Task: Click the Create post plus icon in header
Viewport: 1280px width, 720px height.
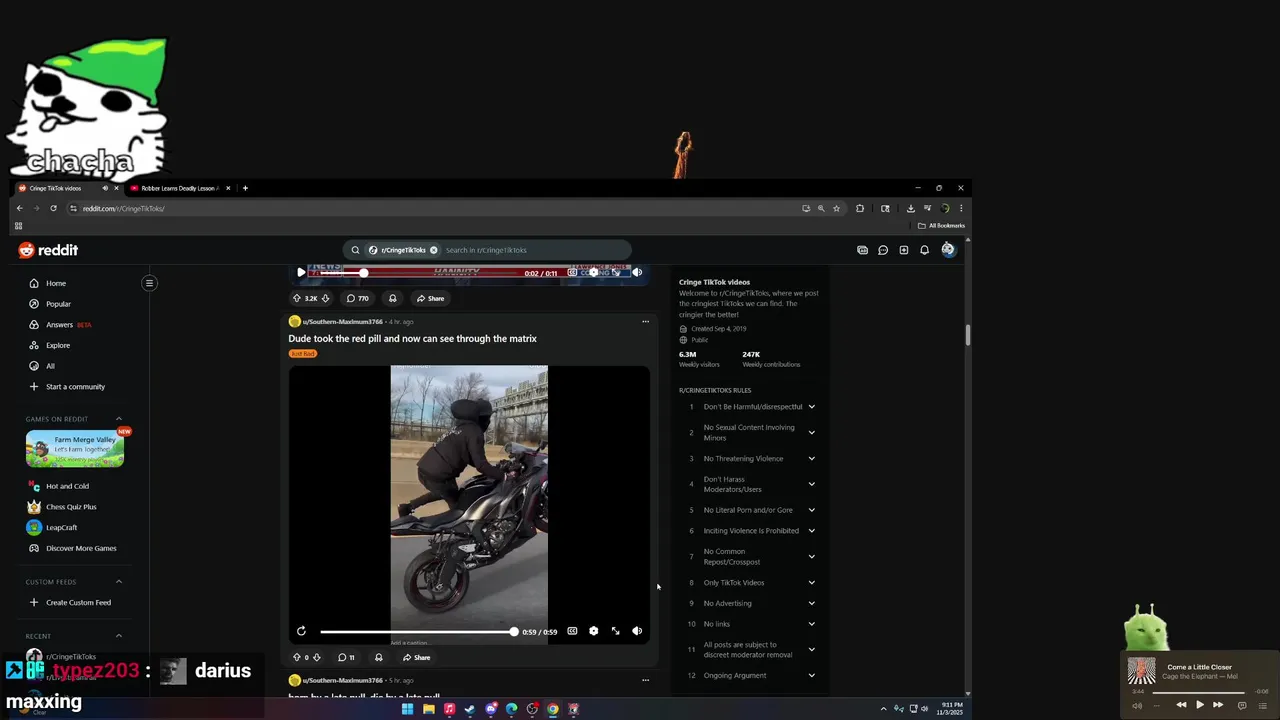Action: pyautogui.click(x=904, y=250)
